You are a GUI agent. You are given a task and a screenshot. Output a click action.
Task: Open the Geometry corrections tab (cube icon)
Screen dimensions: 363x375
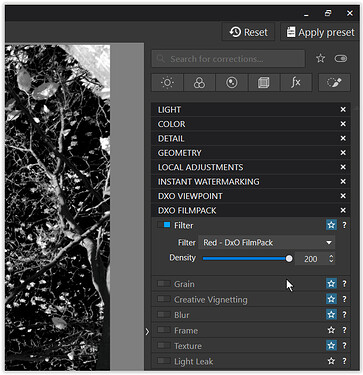pos(264,83)
